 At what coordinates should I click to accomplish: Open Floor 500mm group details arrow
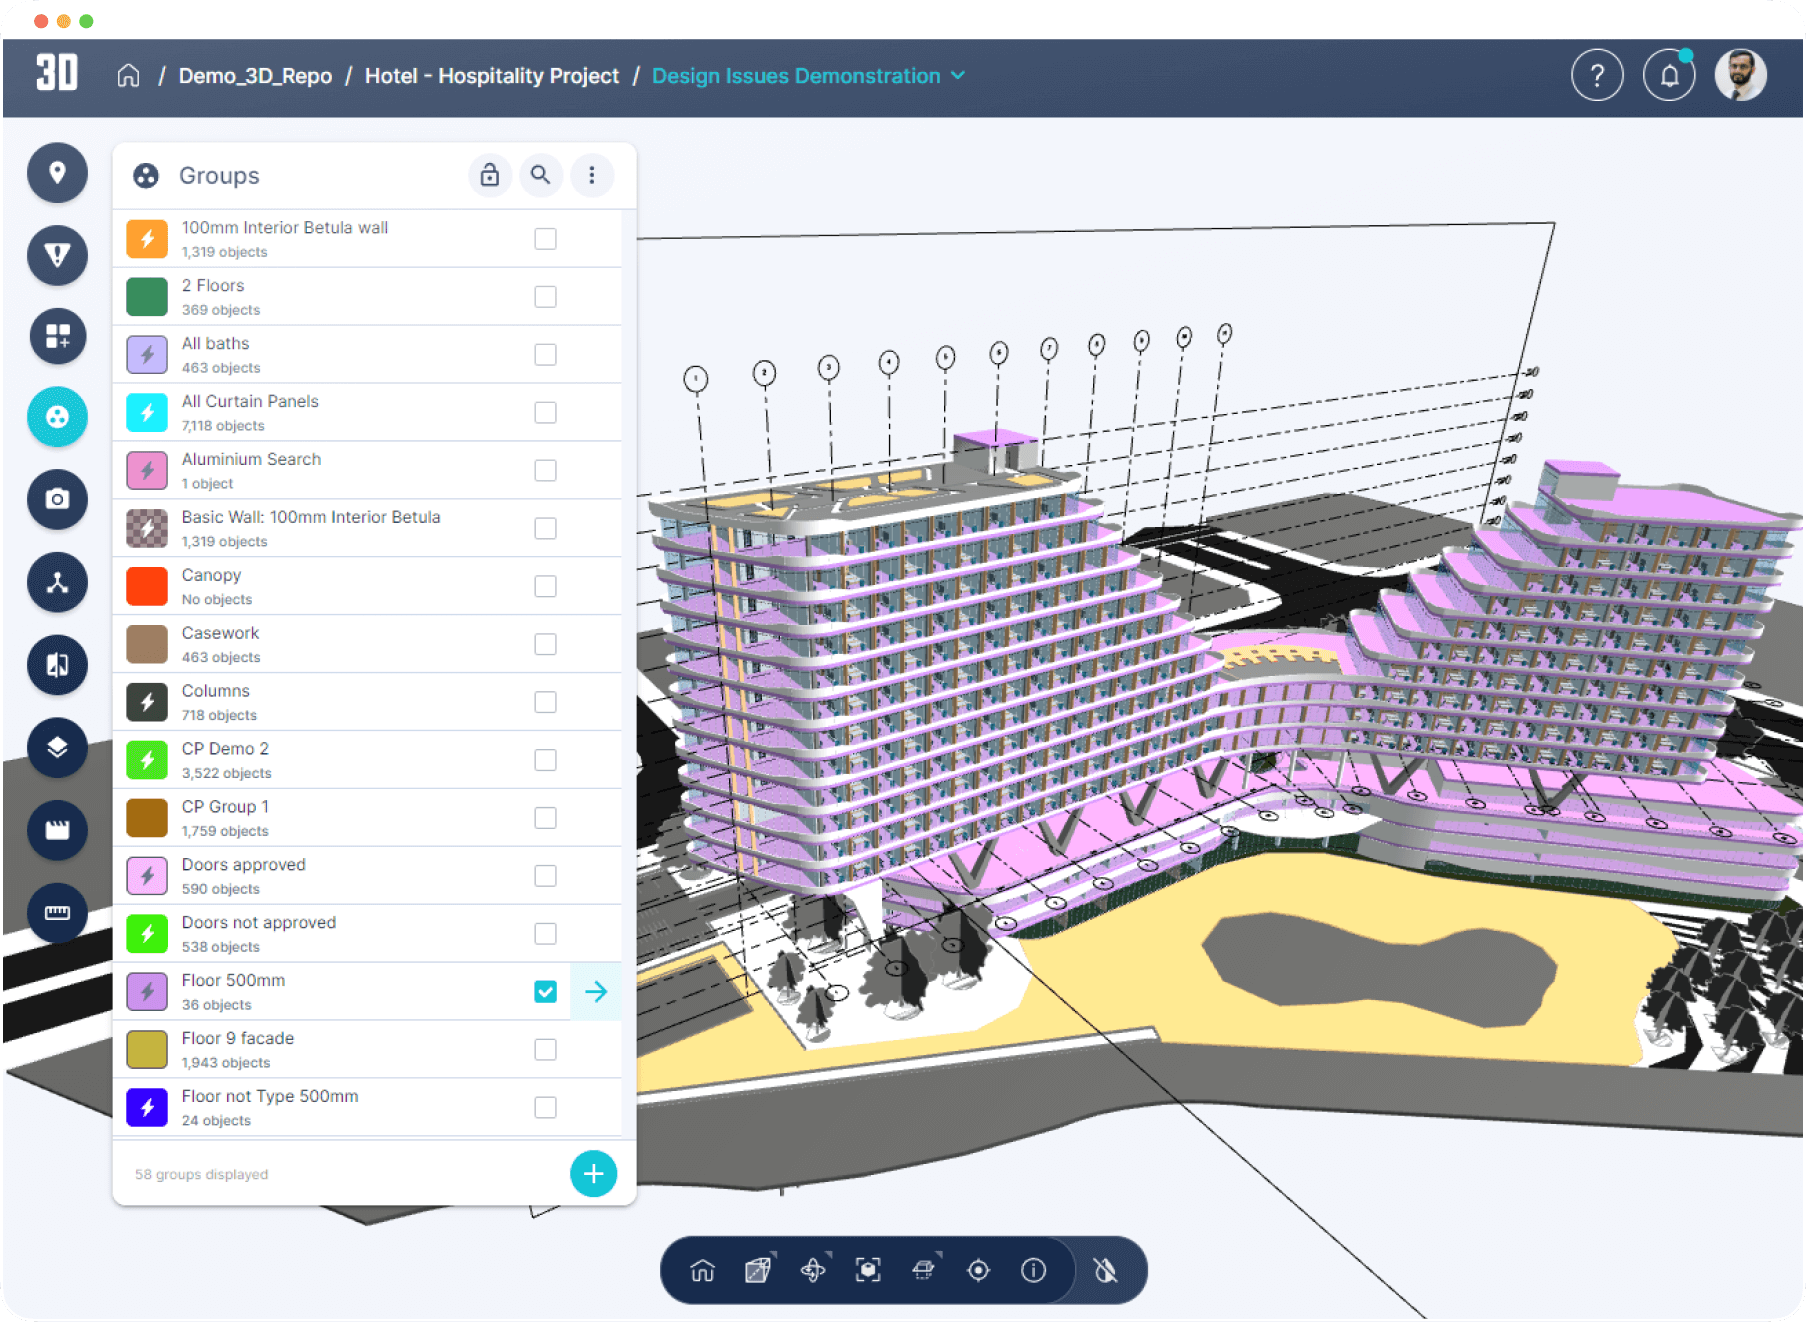(x=596, y=991)
